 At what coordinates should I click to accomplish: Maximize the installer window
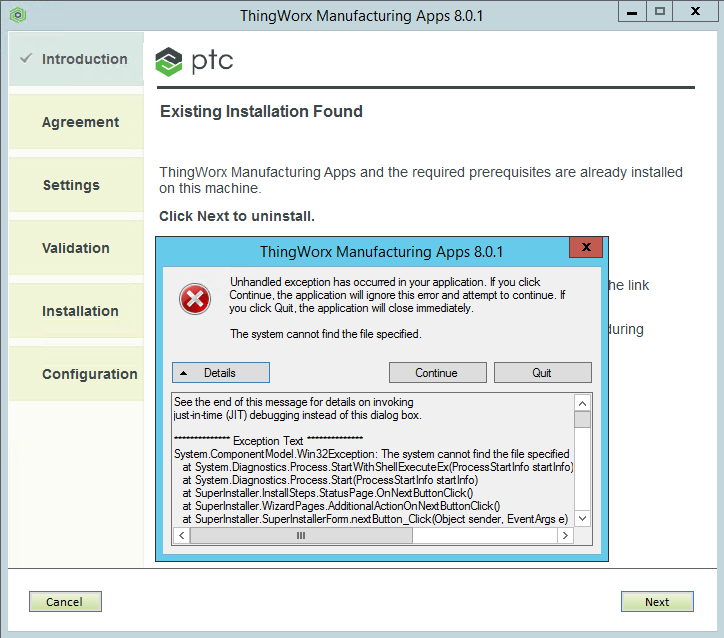[659, 11]
